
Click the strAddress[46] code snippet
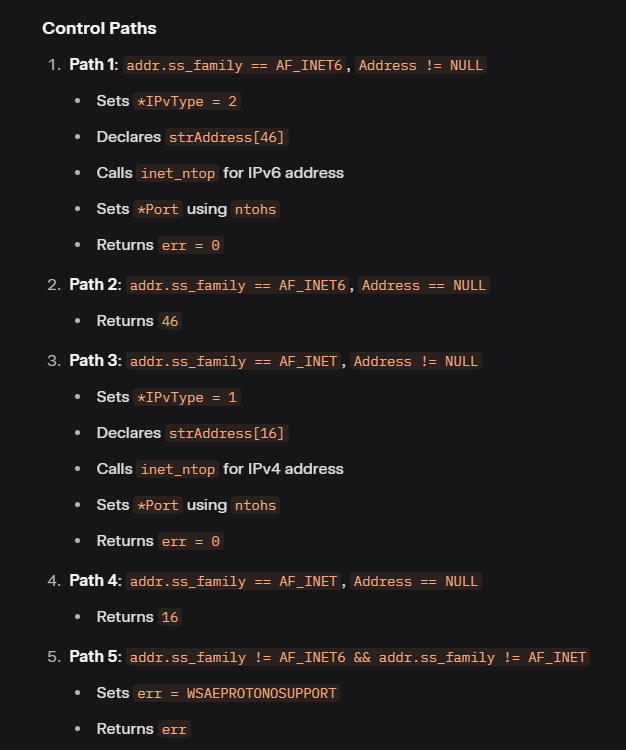tap(226, 137)
